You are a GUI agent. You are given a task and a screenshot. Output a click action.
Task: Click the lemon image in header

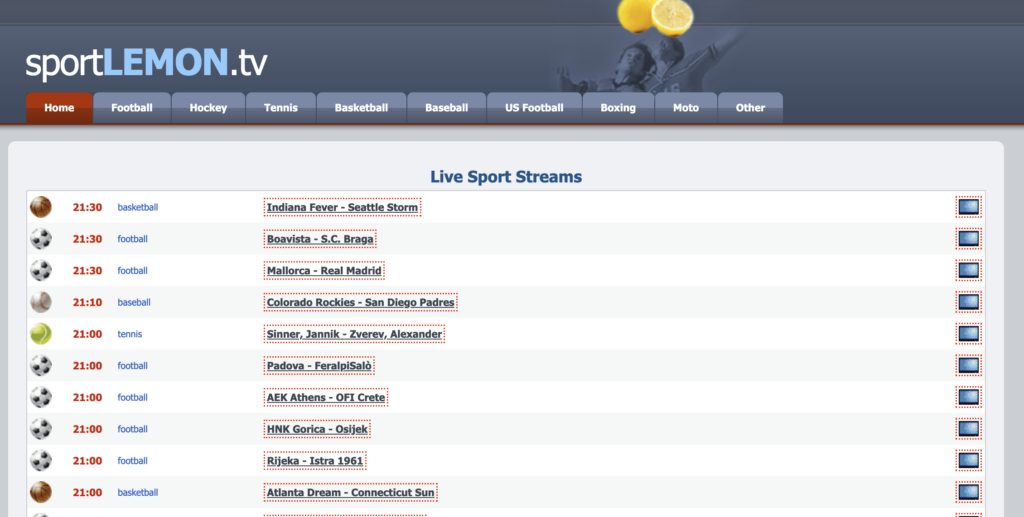[655, 16]
